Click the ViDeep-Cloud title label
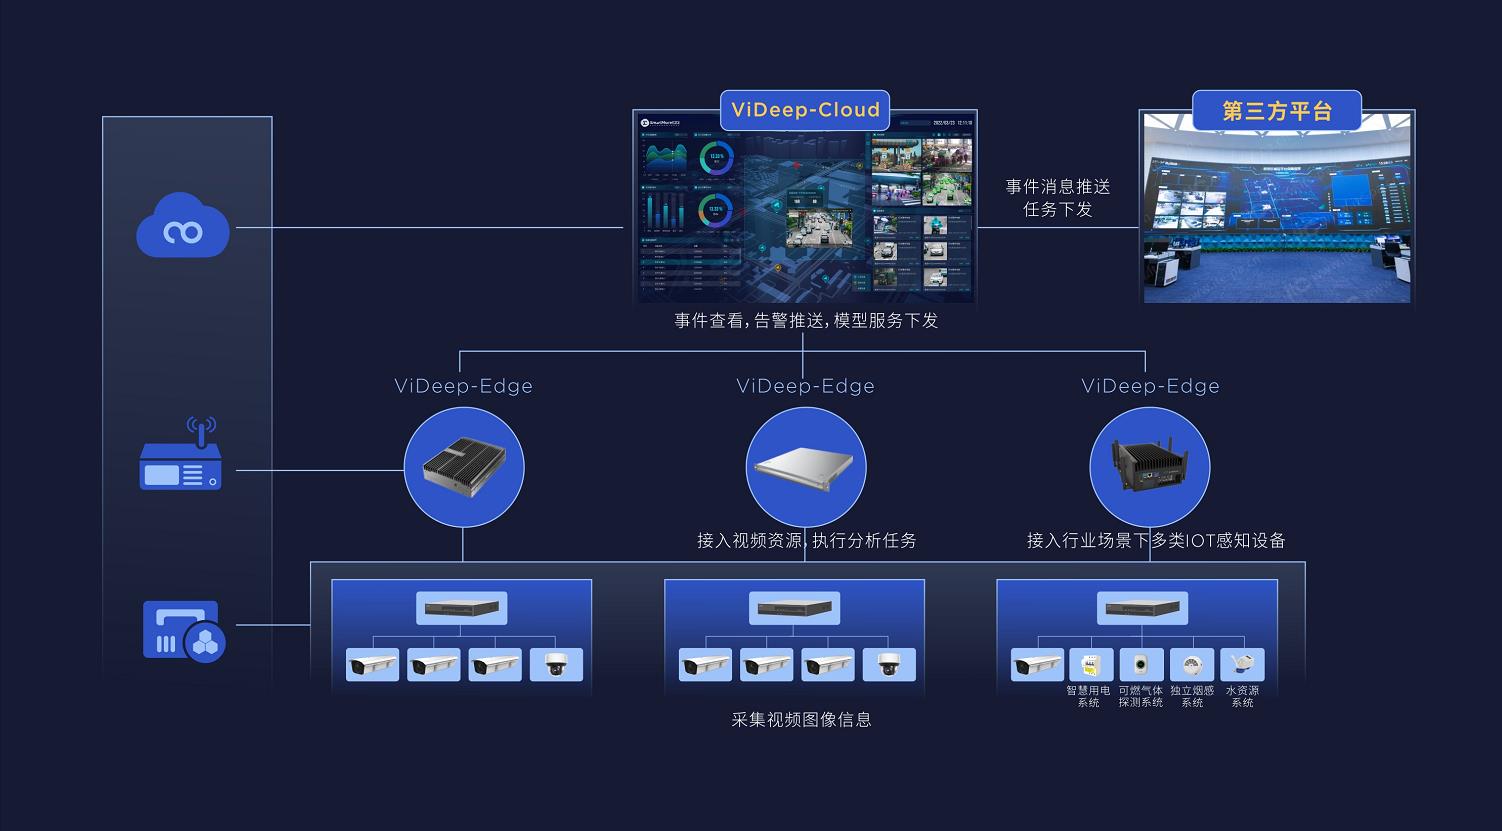 [x=805, y=110]
